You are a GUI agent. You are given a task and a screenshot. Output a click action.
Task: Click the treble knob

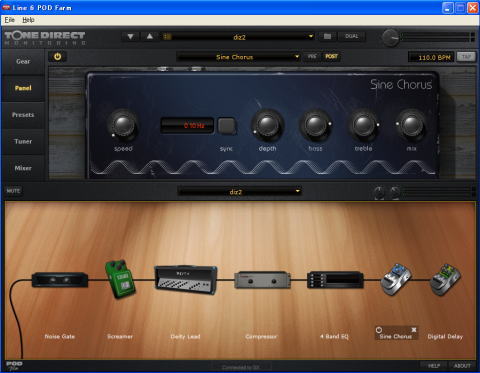[x=364, y=126]
